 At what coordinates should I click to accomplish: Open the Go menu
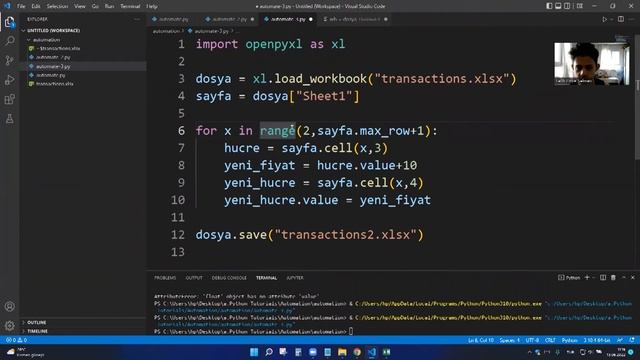(x=95, y=6)
